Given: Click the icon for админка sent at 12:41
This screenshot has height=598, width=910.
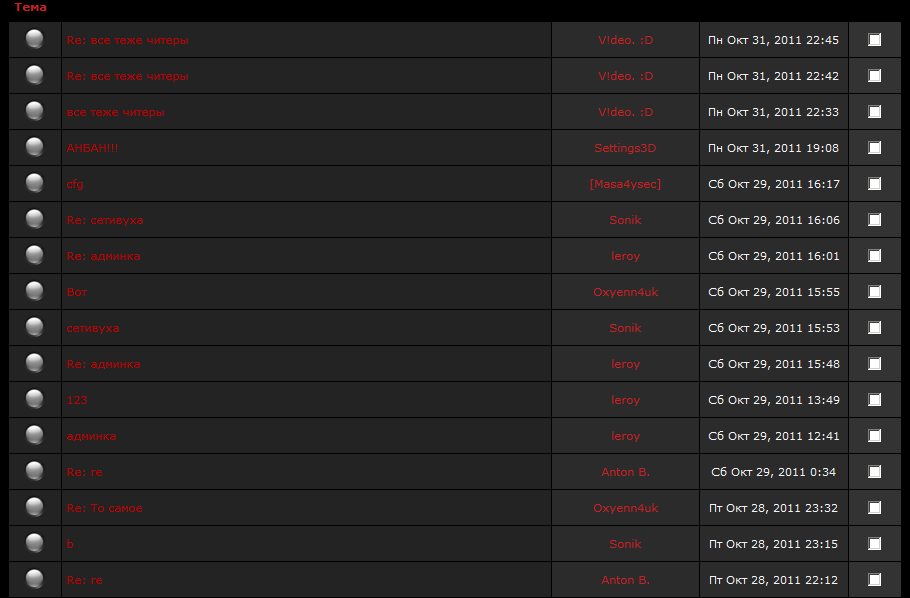Looking at the screenshot, I should (35, 435).
